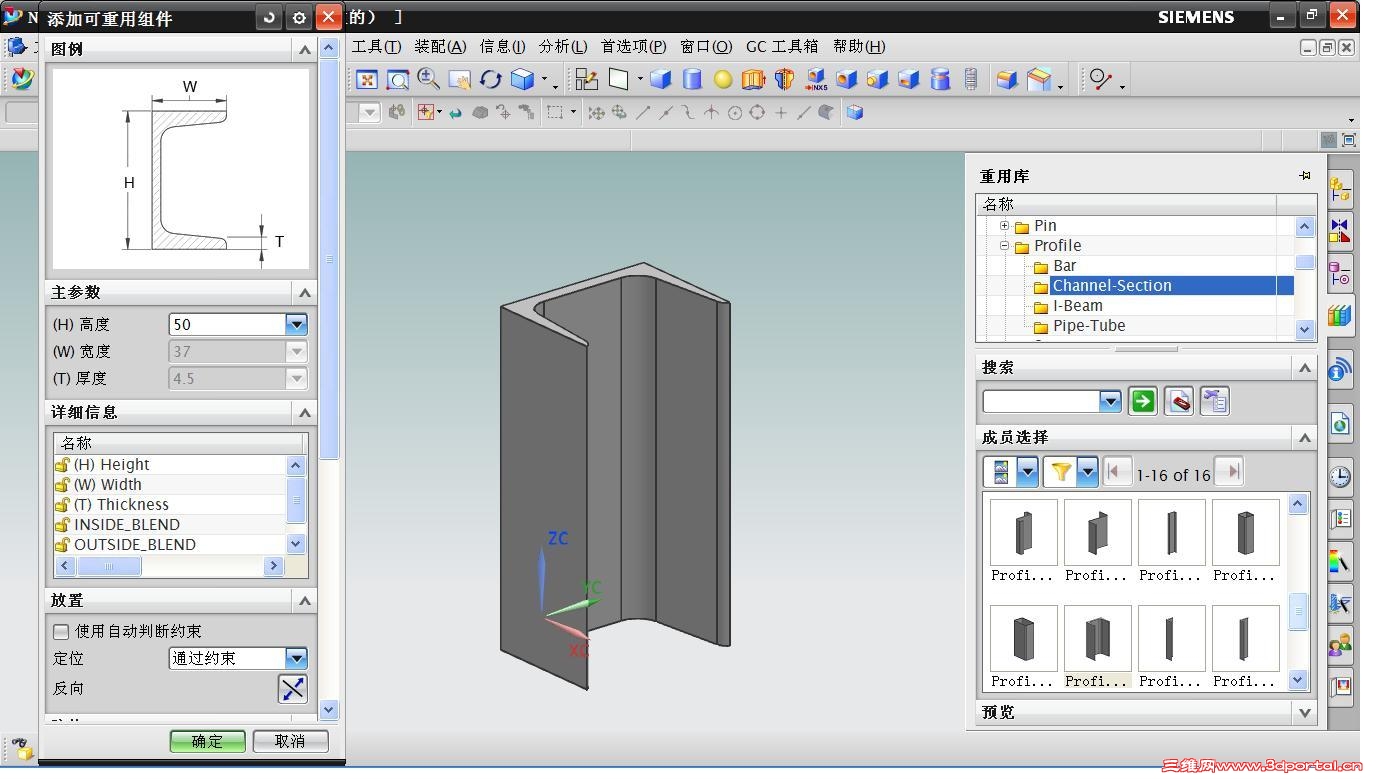Toggle the lock on INSIDE_BLEND row
The width and height of the screenshot is (1382, 779).
(x=62, y=525)
